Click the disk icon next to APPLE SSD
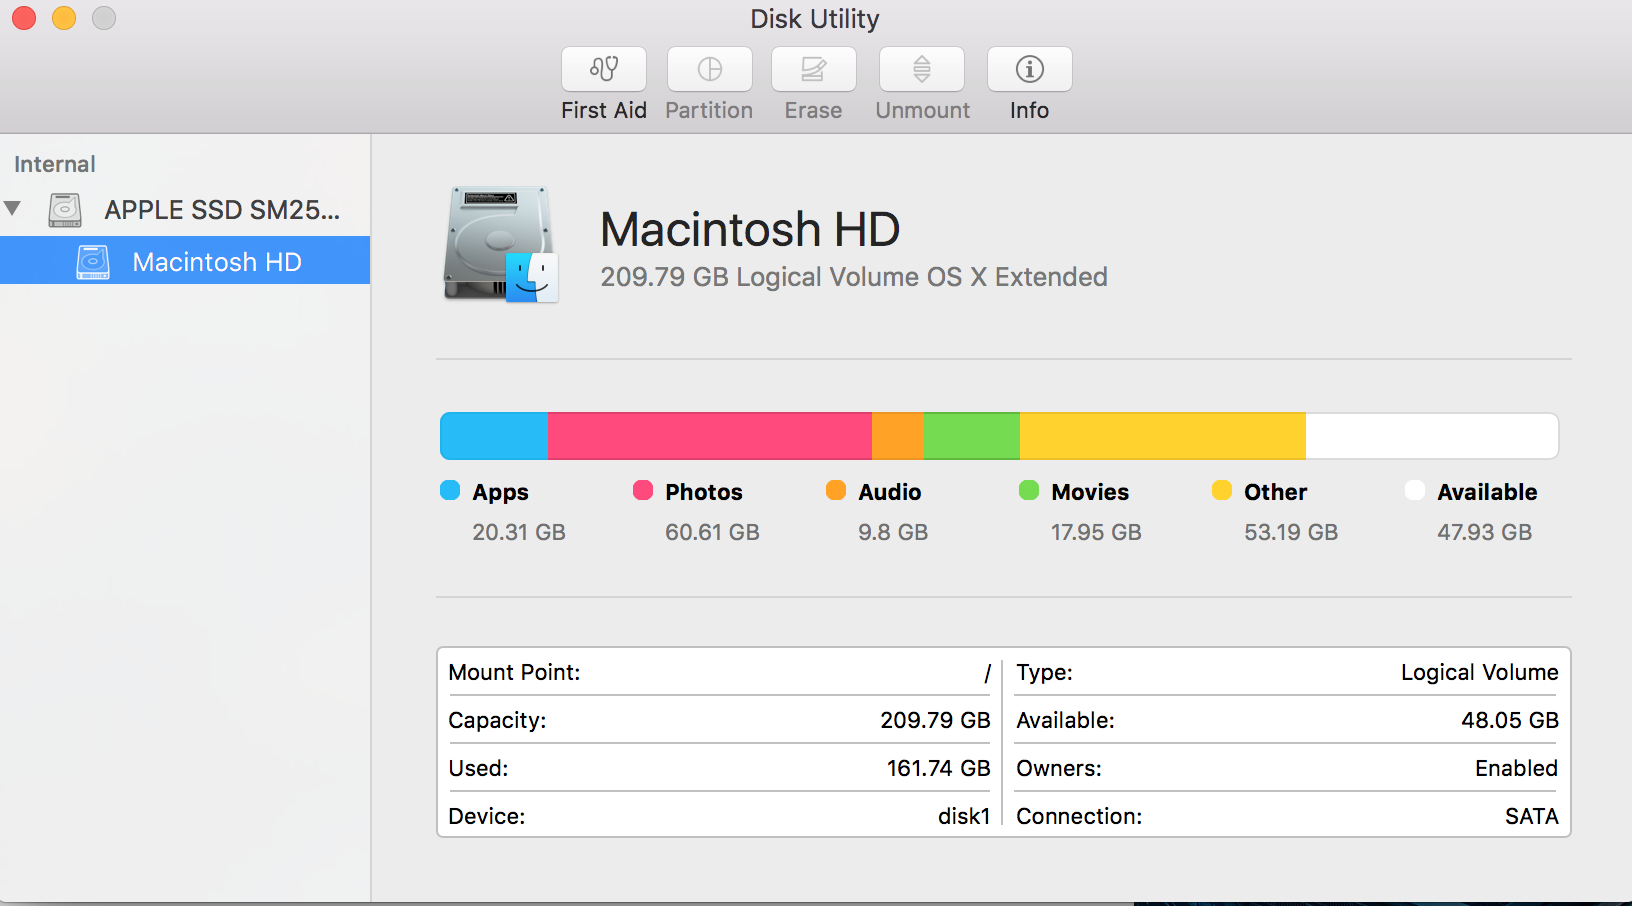Viewport: 1632px width, 906px height. (x=64, y=209)
